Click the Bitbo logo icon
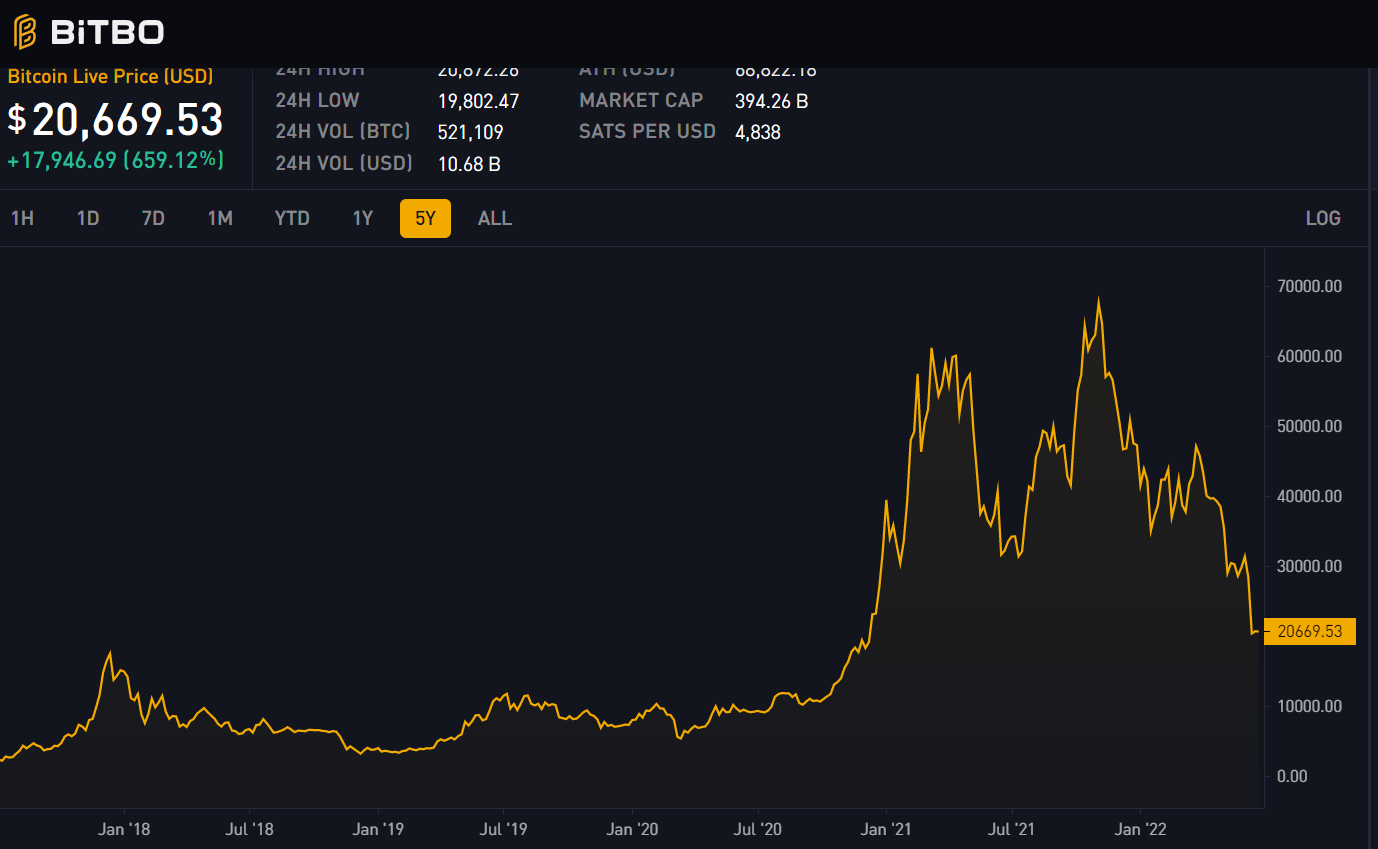 (x=25, y=32)
